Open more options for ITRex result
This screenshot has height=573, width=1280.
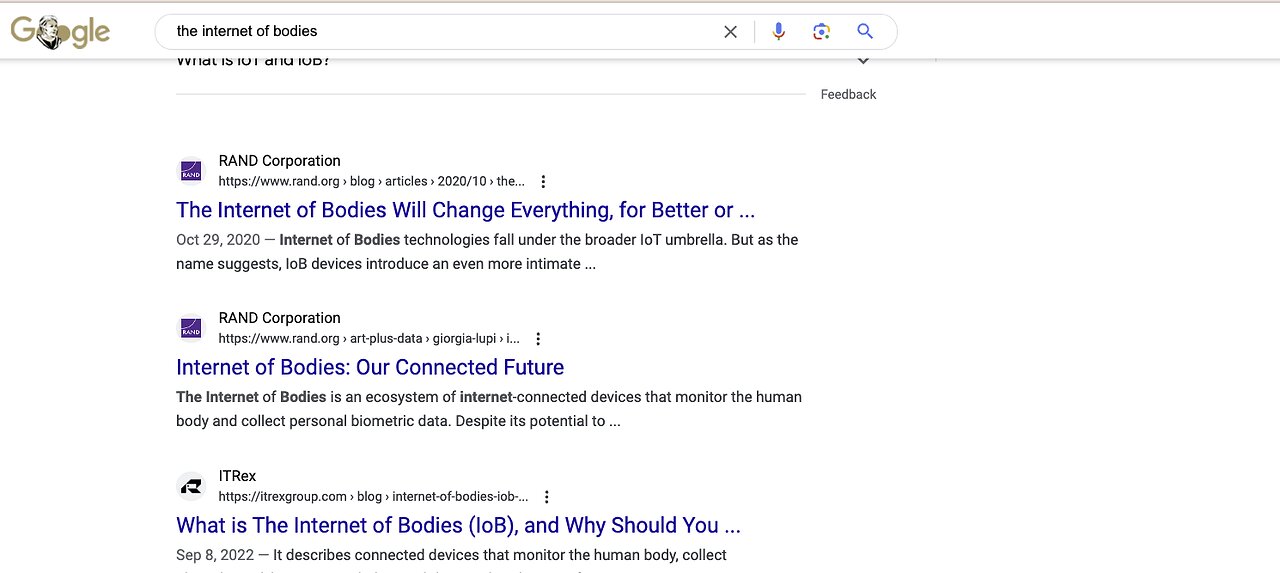546,497
